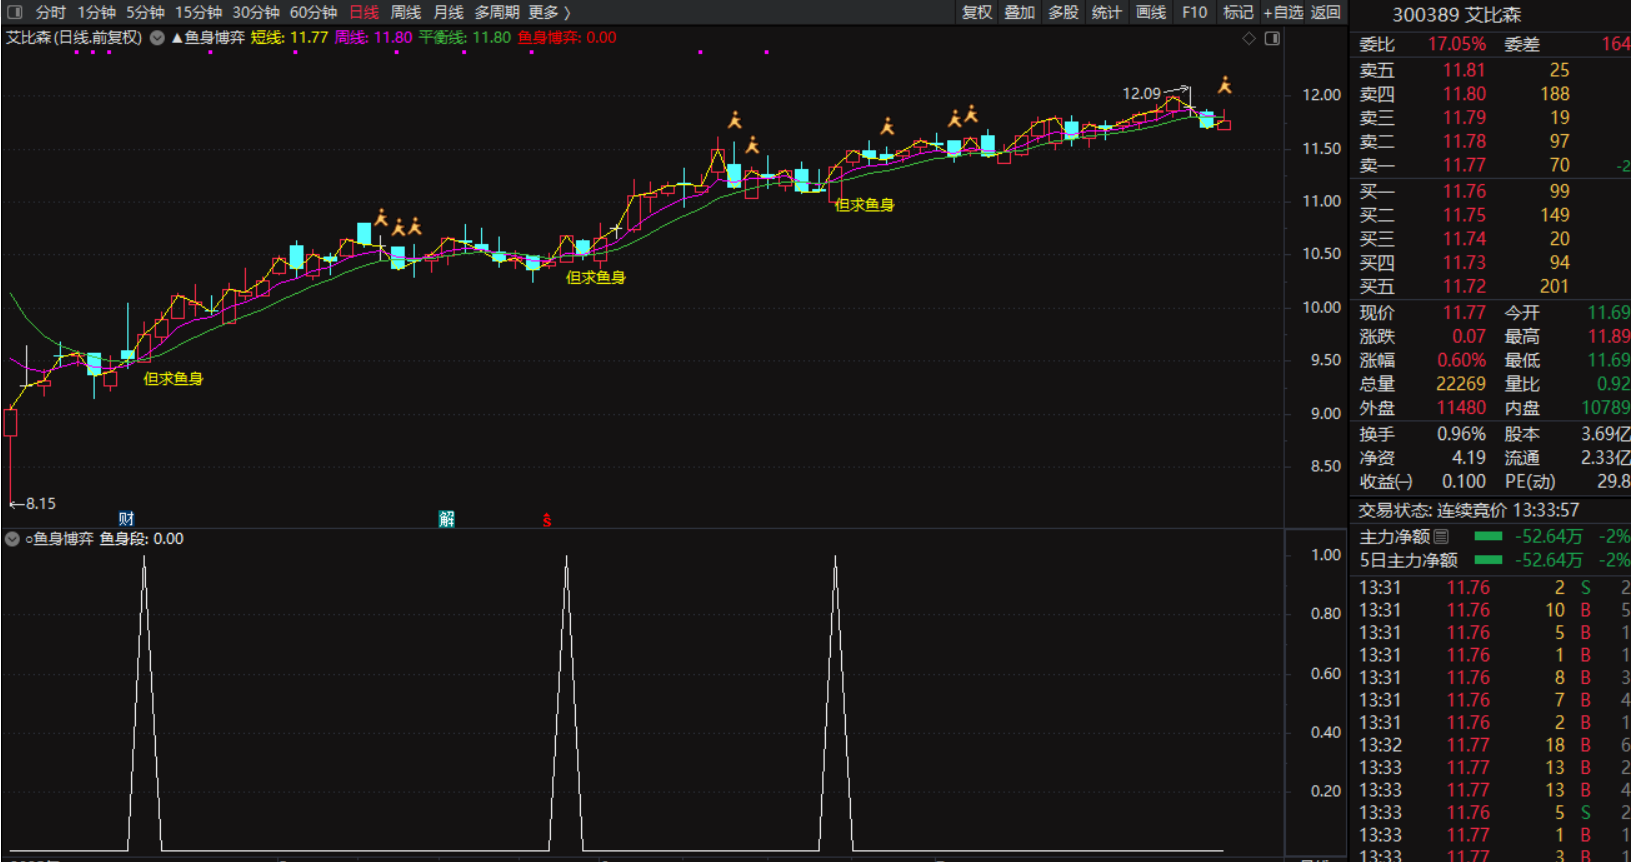
Task: Add stock via +自选 button
Action: coord(1283,12)
